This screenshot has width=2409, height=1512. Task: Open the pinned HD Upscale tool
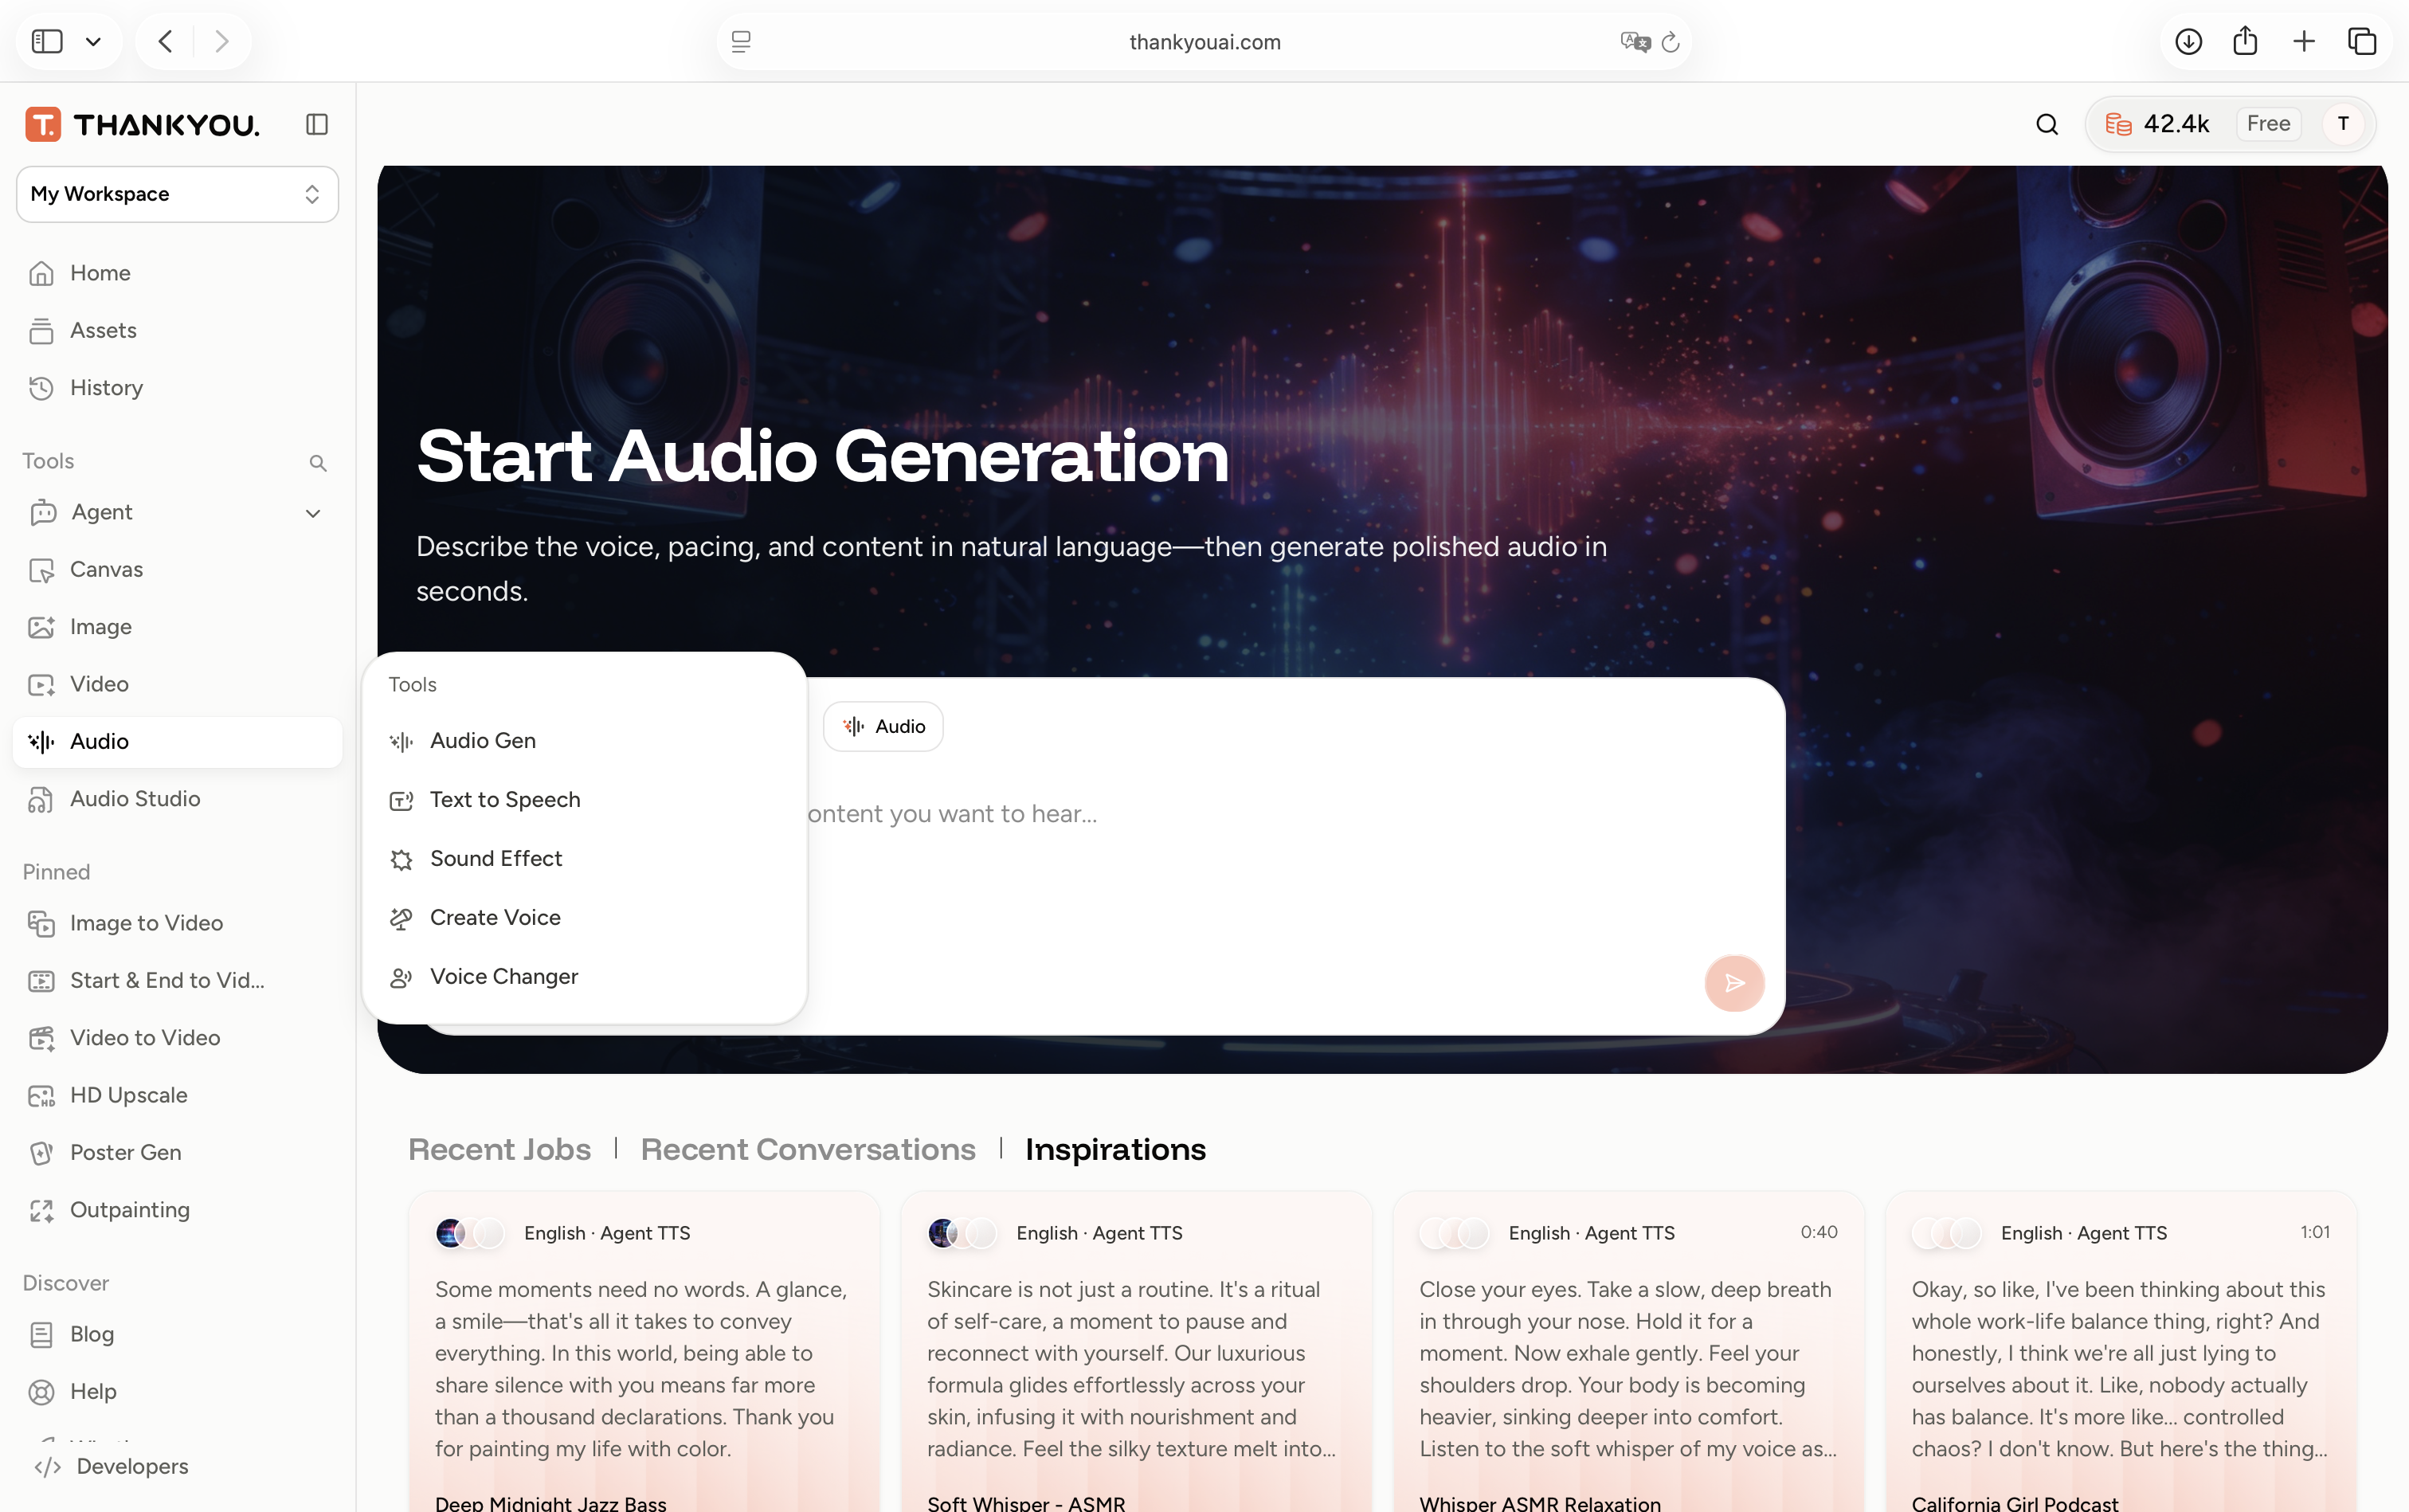click(177, 1095)
